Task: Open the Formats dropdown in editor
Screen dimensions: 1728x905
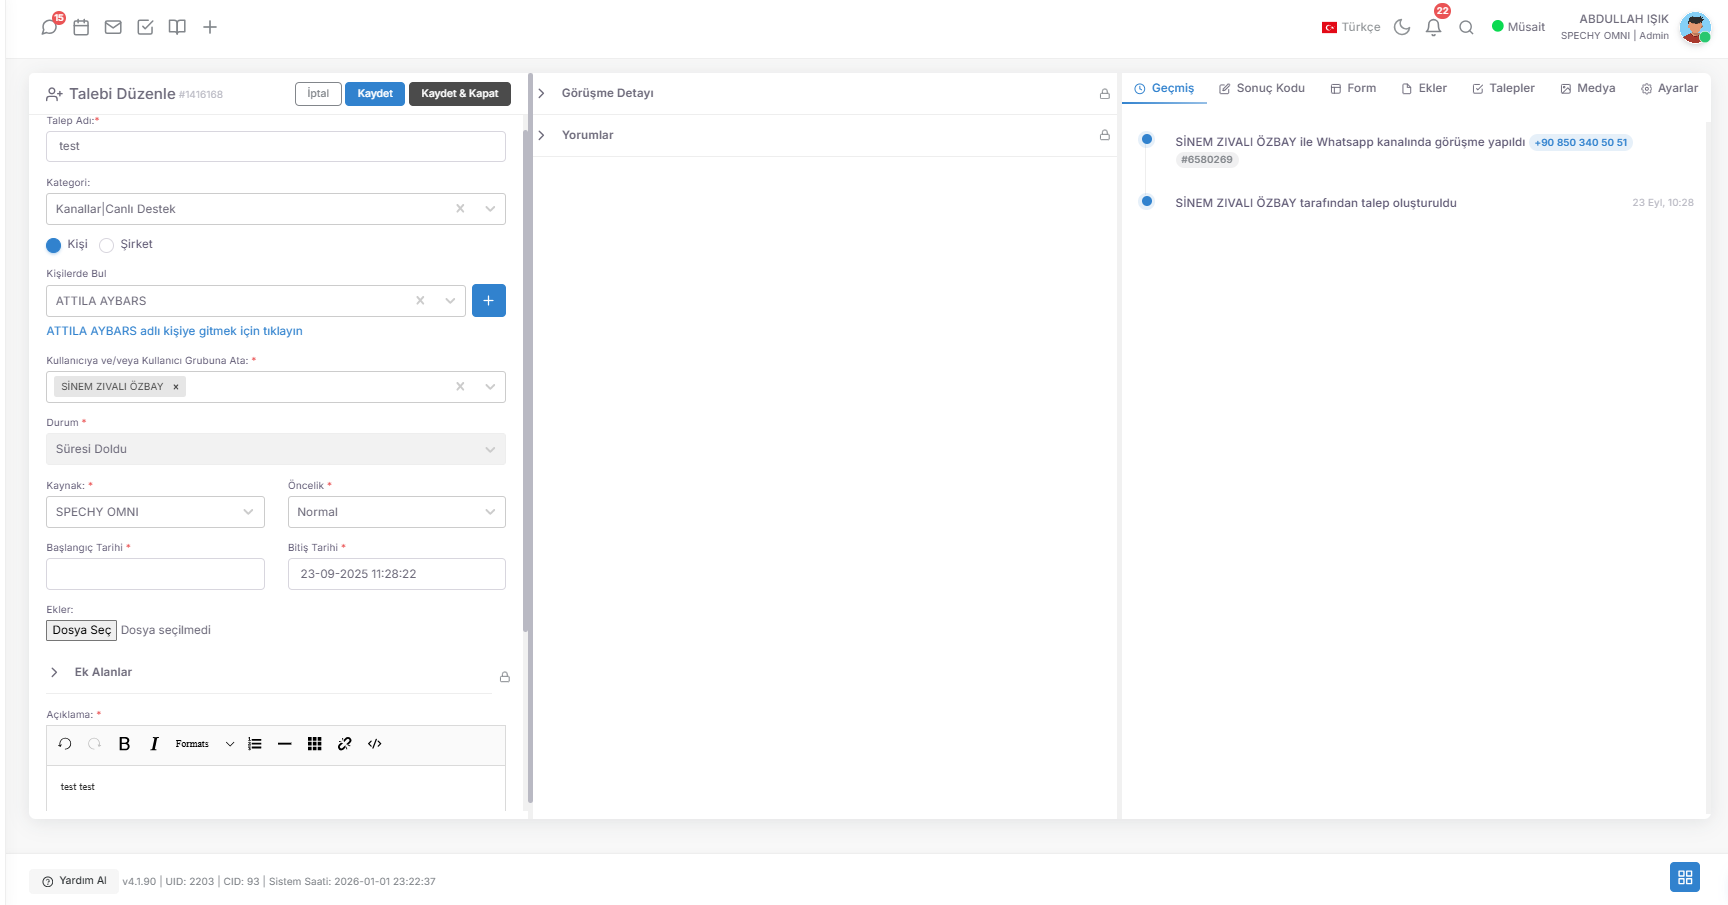Action: point(204,744)
